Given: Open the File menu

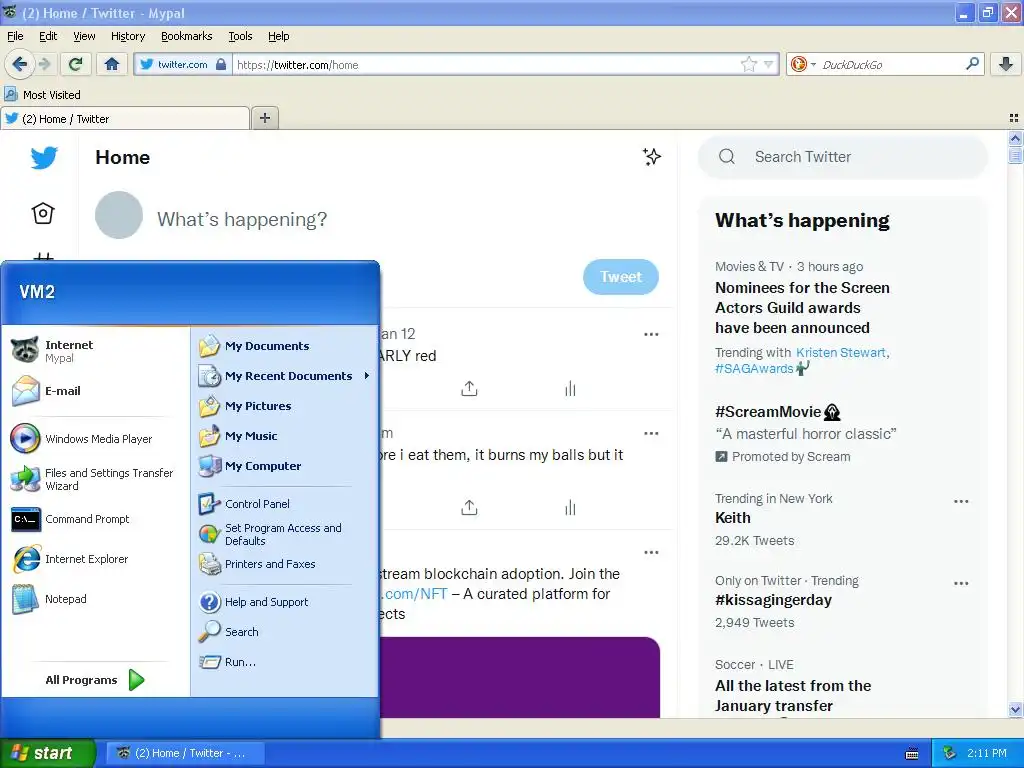Looking at the screenshot, I should [x=15, y=36].
